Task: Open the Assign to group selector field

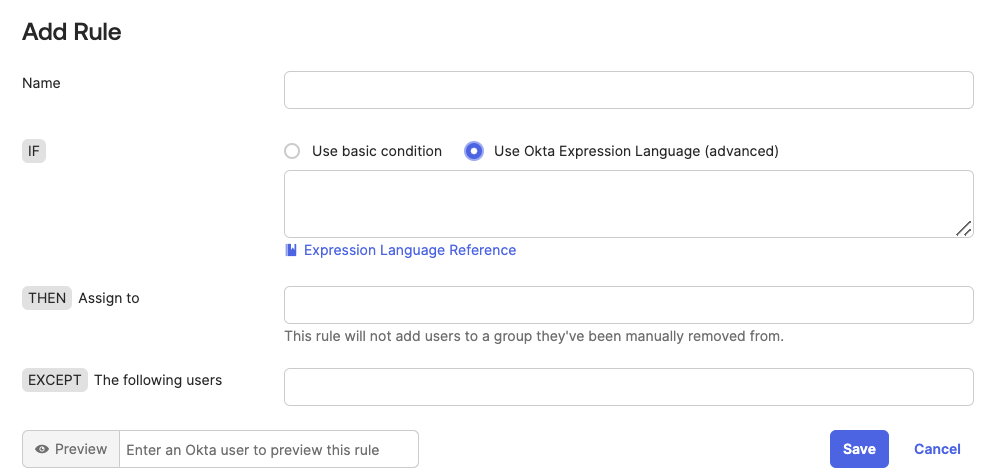Action: tap(628, 305)
